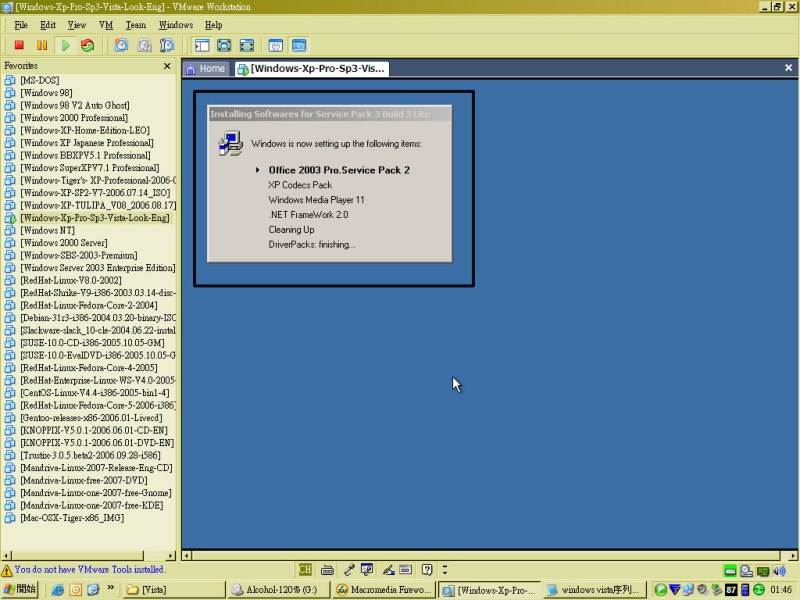Select [SUSE-10.0-CD-i386-2005.10.05-GM] favorite
This screenshot has height=600, width=800.
92,343
